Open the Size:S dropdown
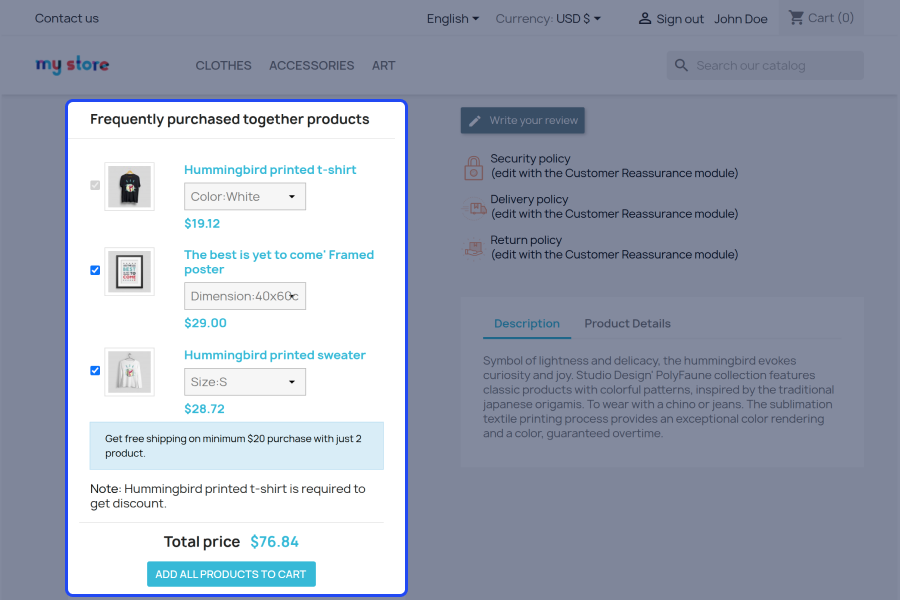The width and height of the screenshot is (900, 600). pos(245,382)
